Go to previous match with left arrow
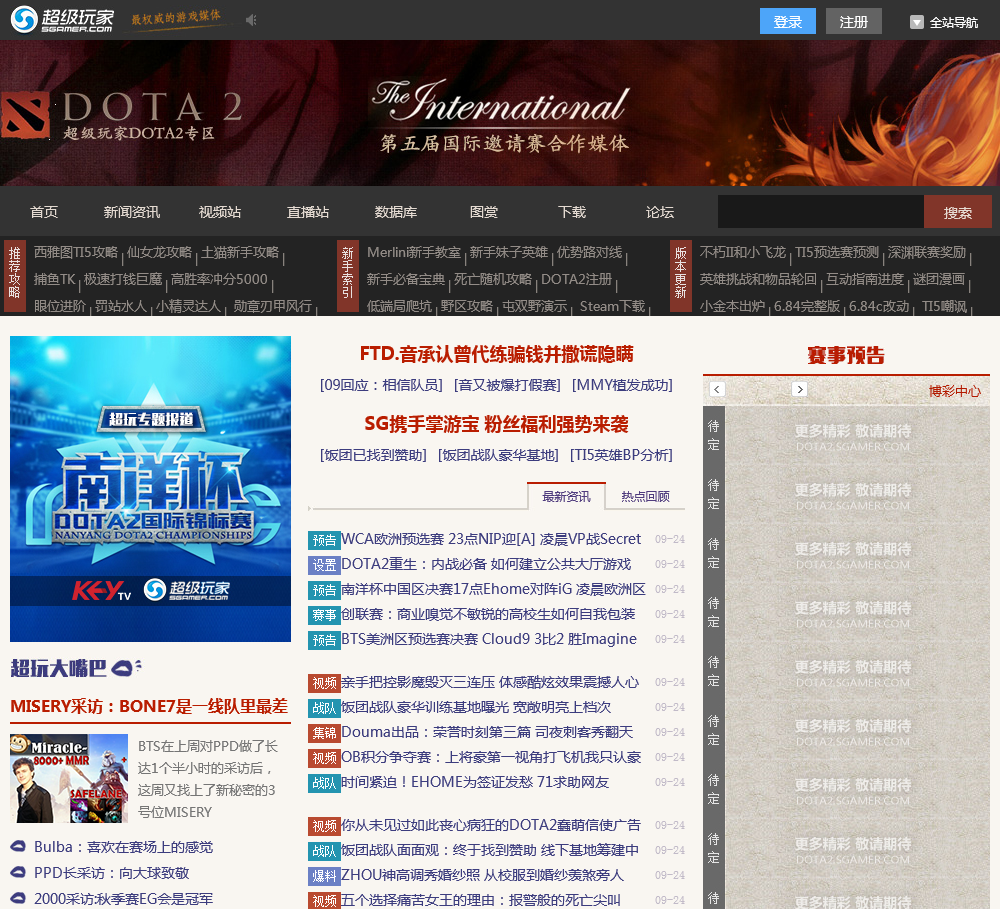 point(717,389)
